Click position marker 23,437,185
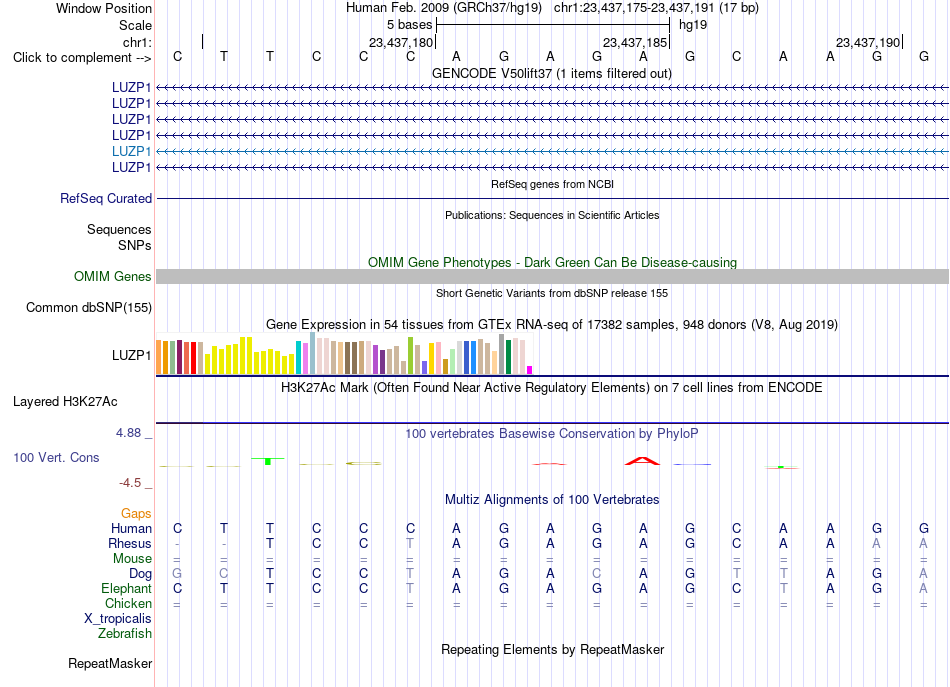This screenshot has height=687, width=950. pos(635,42)
